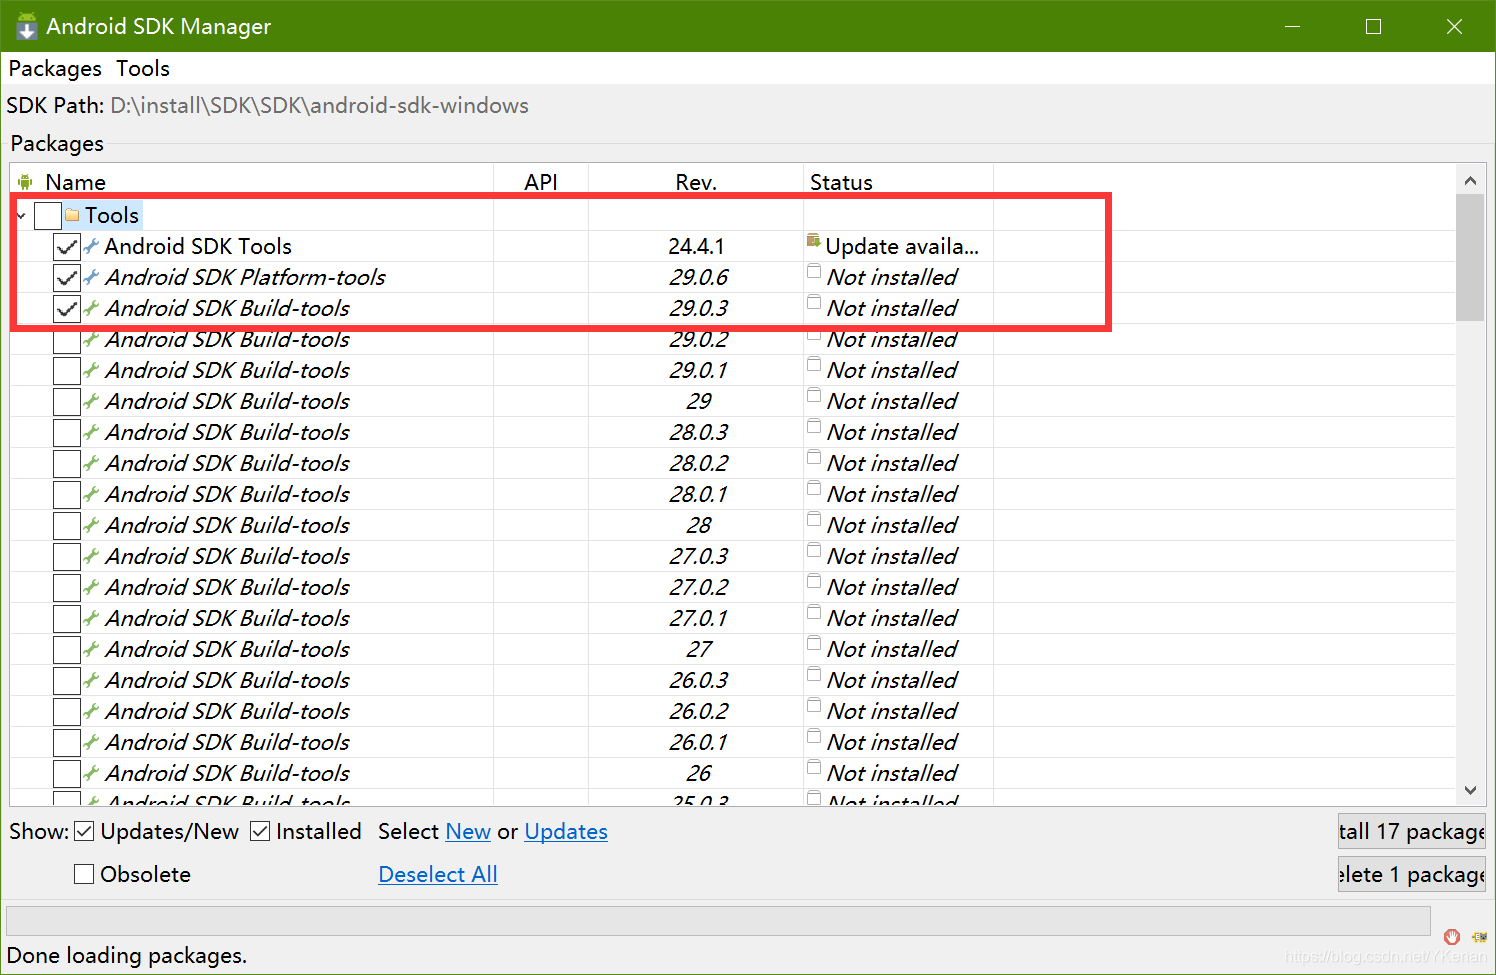1496x975 pixels.
Task: Click scrollbar down arrow in packages list
Action: coord(1470,790)
